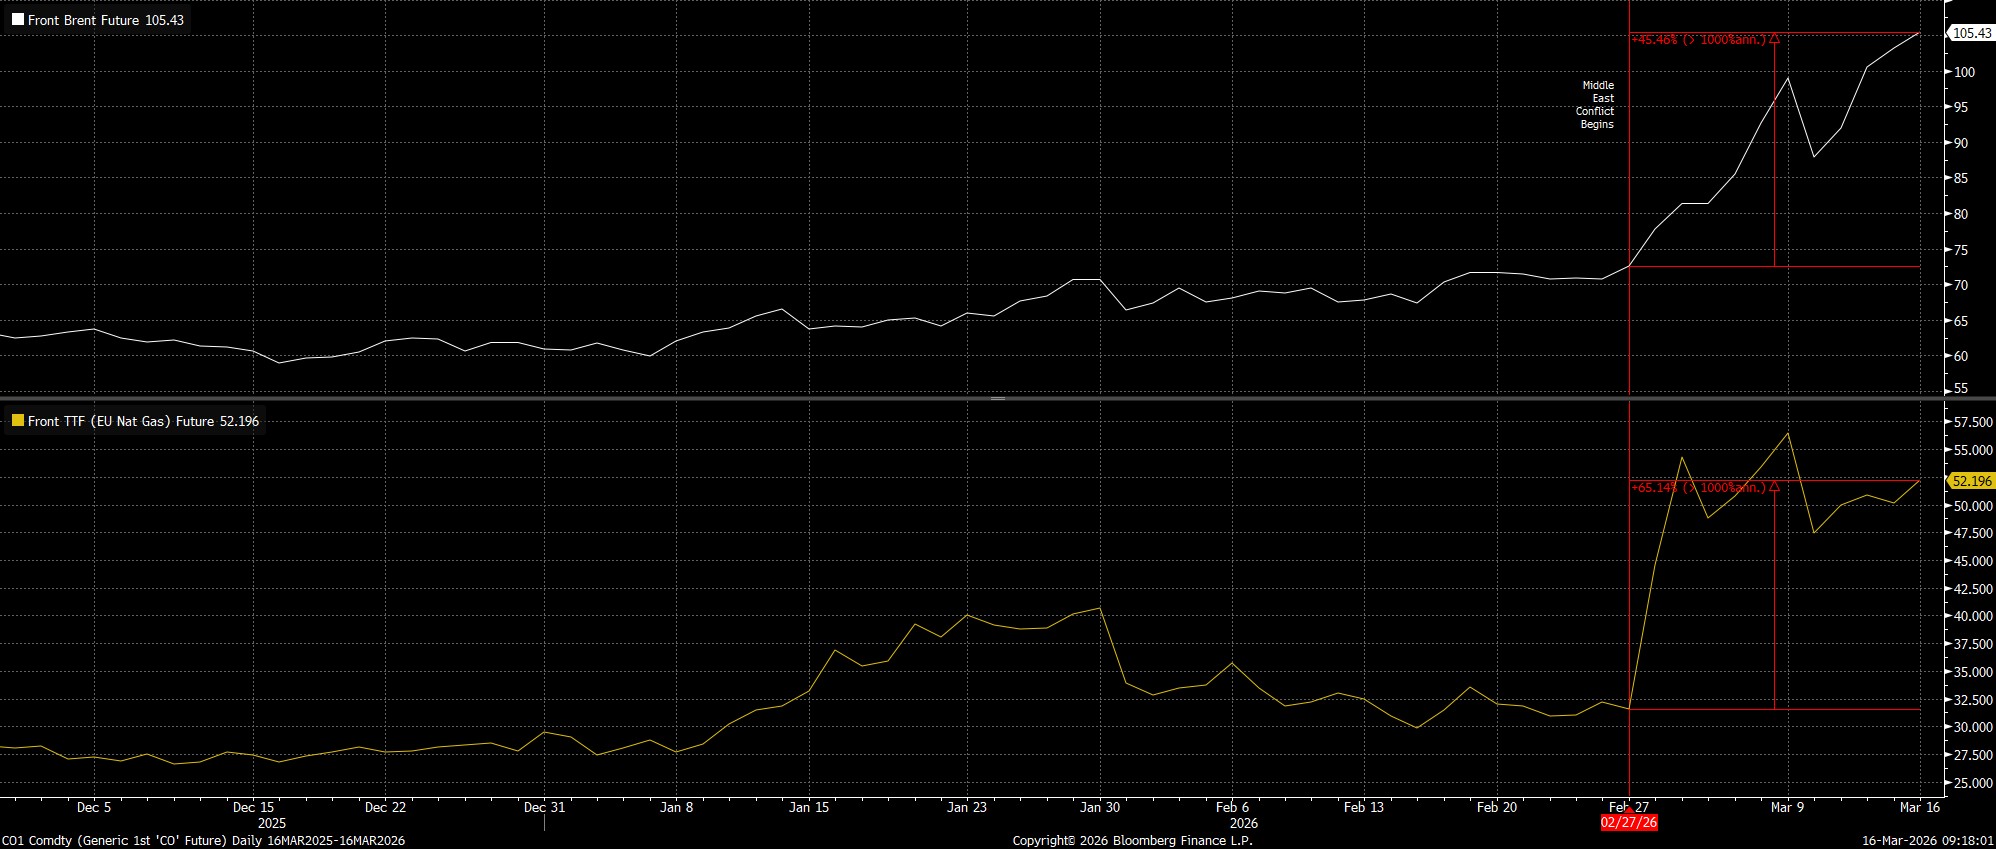Select the red 02/27/26 date marker
Image resolution: width=1996 pixels, height=849 pixels.
[x=1629, y=823]
